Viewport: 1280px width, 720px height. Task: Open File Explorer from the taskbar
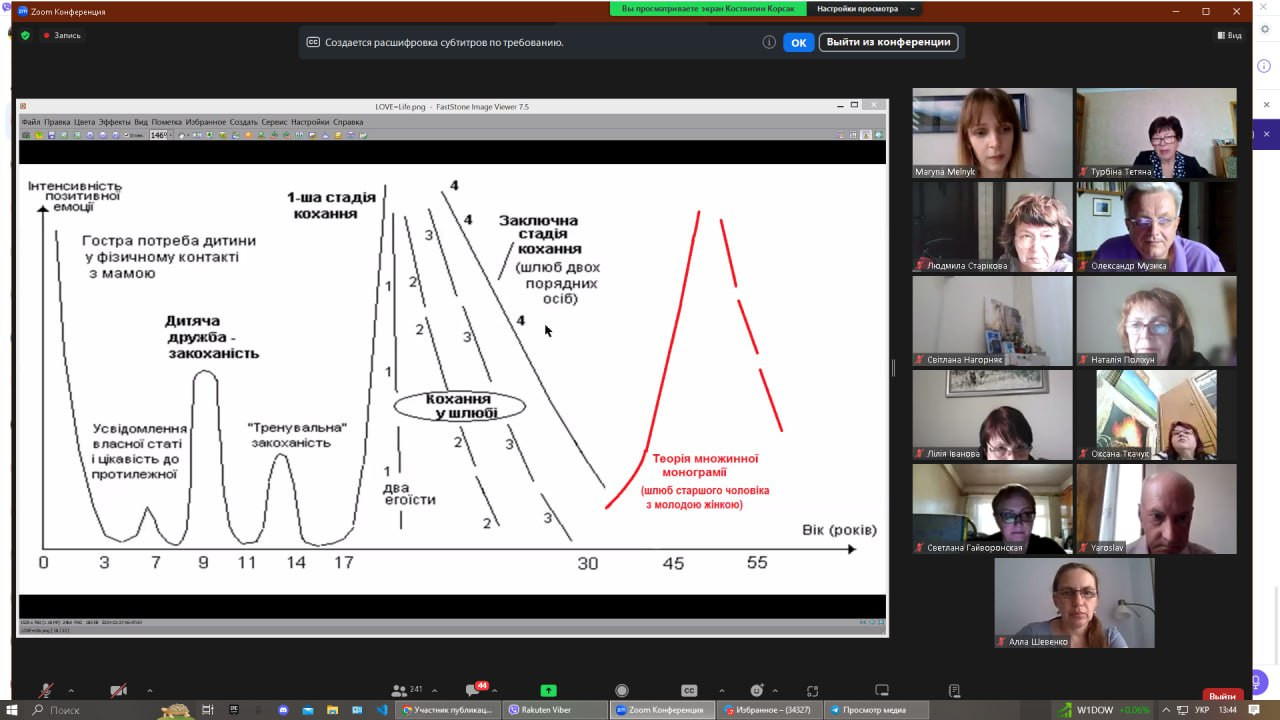332,710
